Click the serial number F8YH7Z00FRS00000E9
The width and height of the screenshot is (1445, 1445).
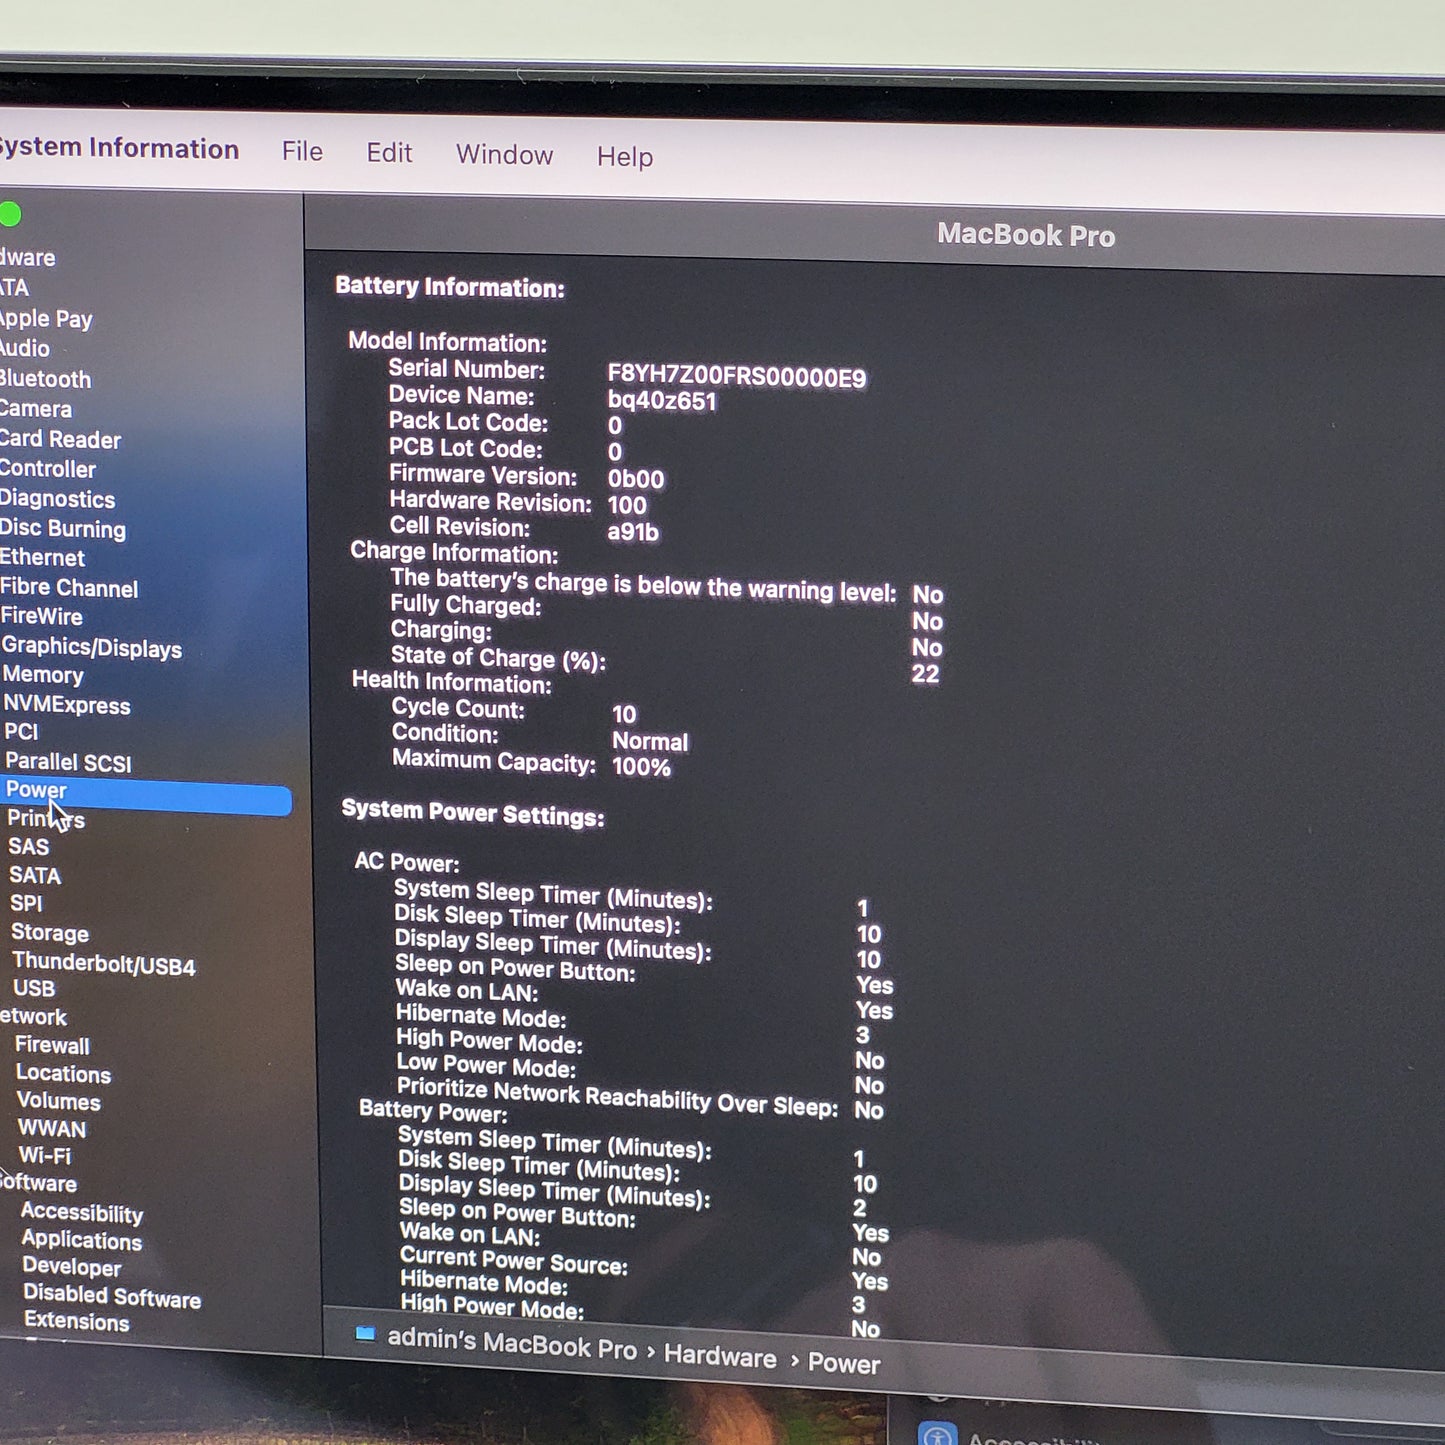[x=737, y=377]
